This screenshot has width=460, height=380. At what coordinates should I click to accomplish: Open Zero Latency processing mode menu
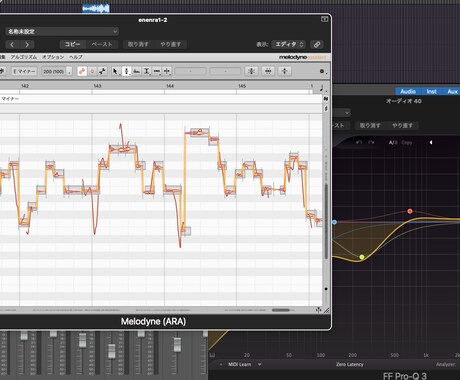coord(349,364)
